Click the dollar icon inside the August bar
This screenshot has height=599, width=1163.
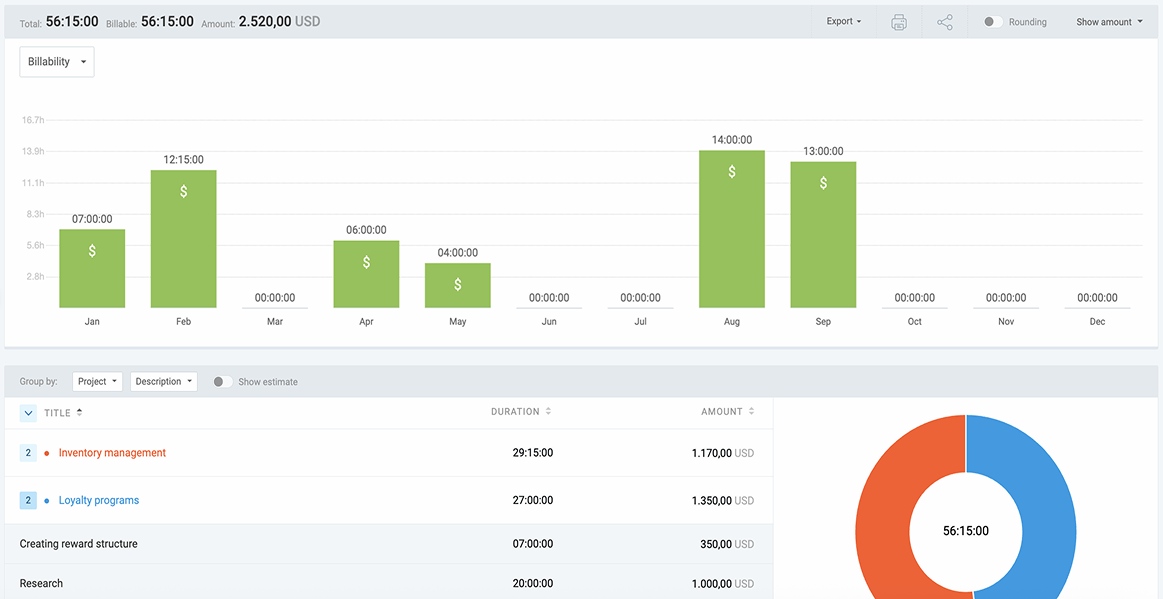tap(731, 170)
